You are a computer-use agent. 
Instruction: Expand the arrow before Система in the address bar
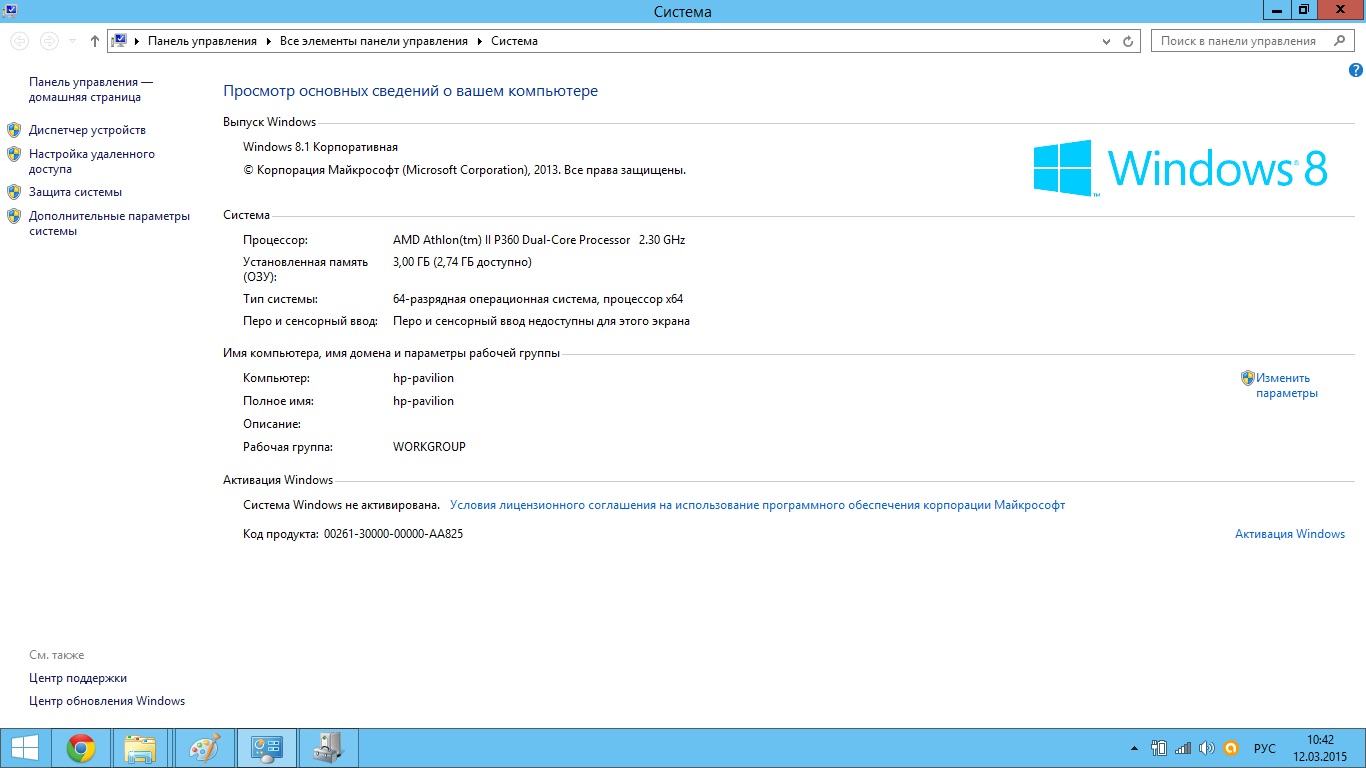click(480, 42)
